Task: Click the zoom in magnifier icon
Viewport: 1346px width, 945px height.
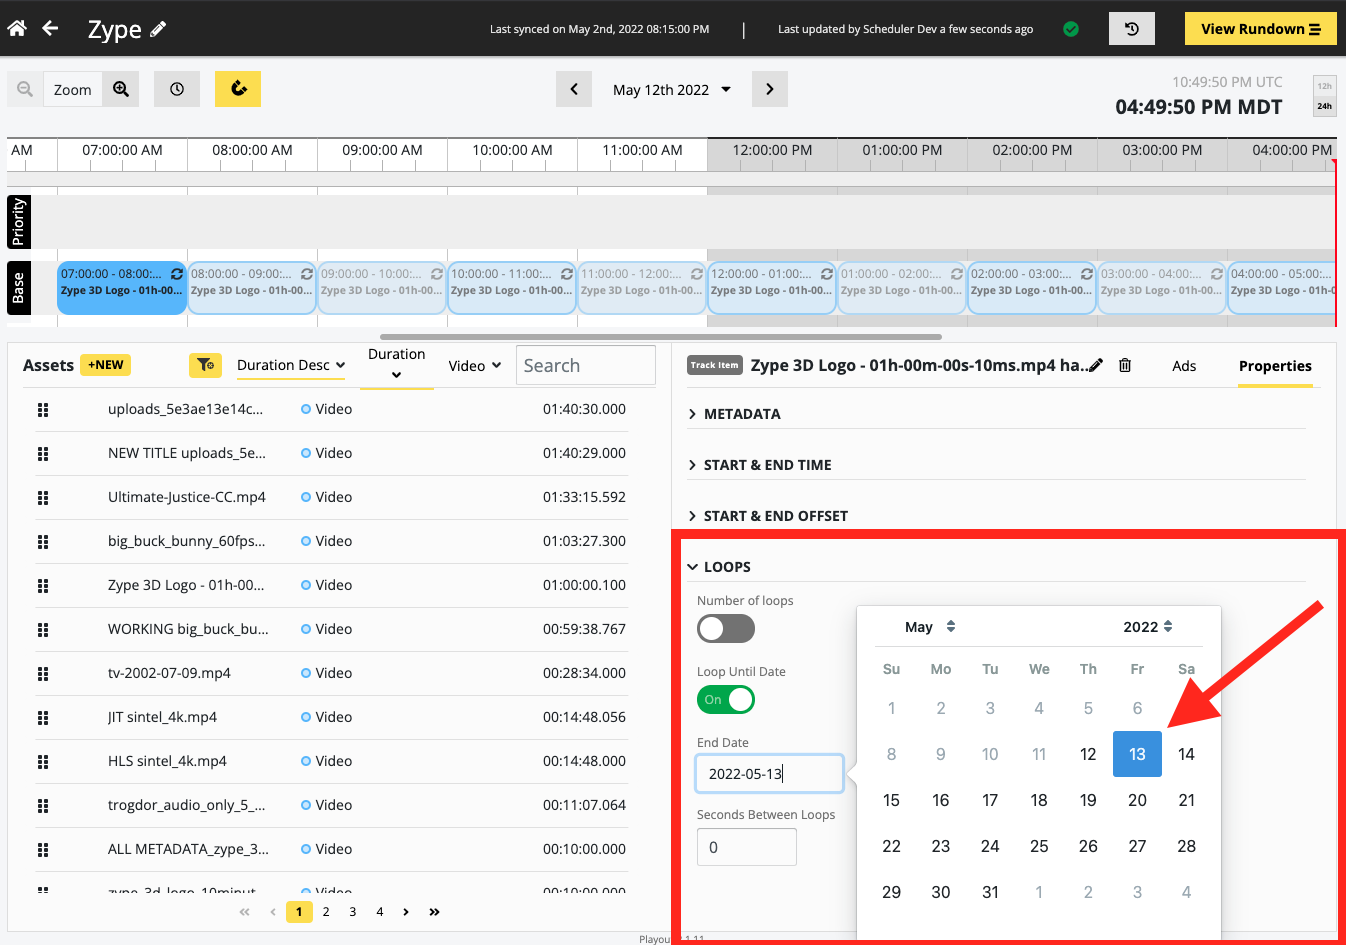Action: (x=121, y=89)
